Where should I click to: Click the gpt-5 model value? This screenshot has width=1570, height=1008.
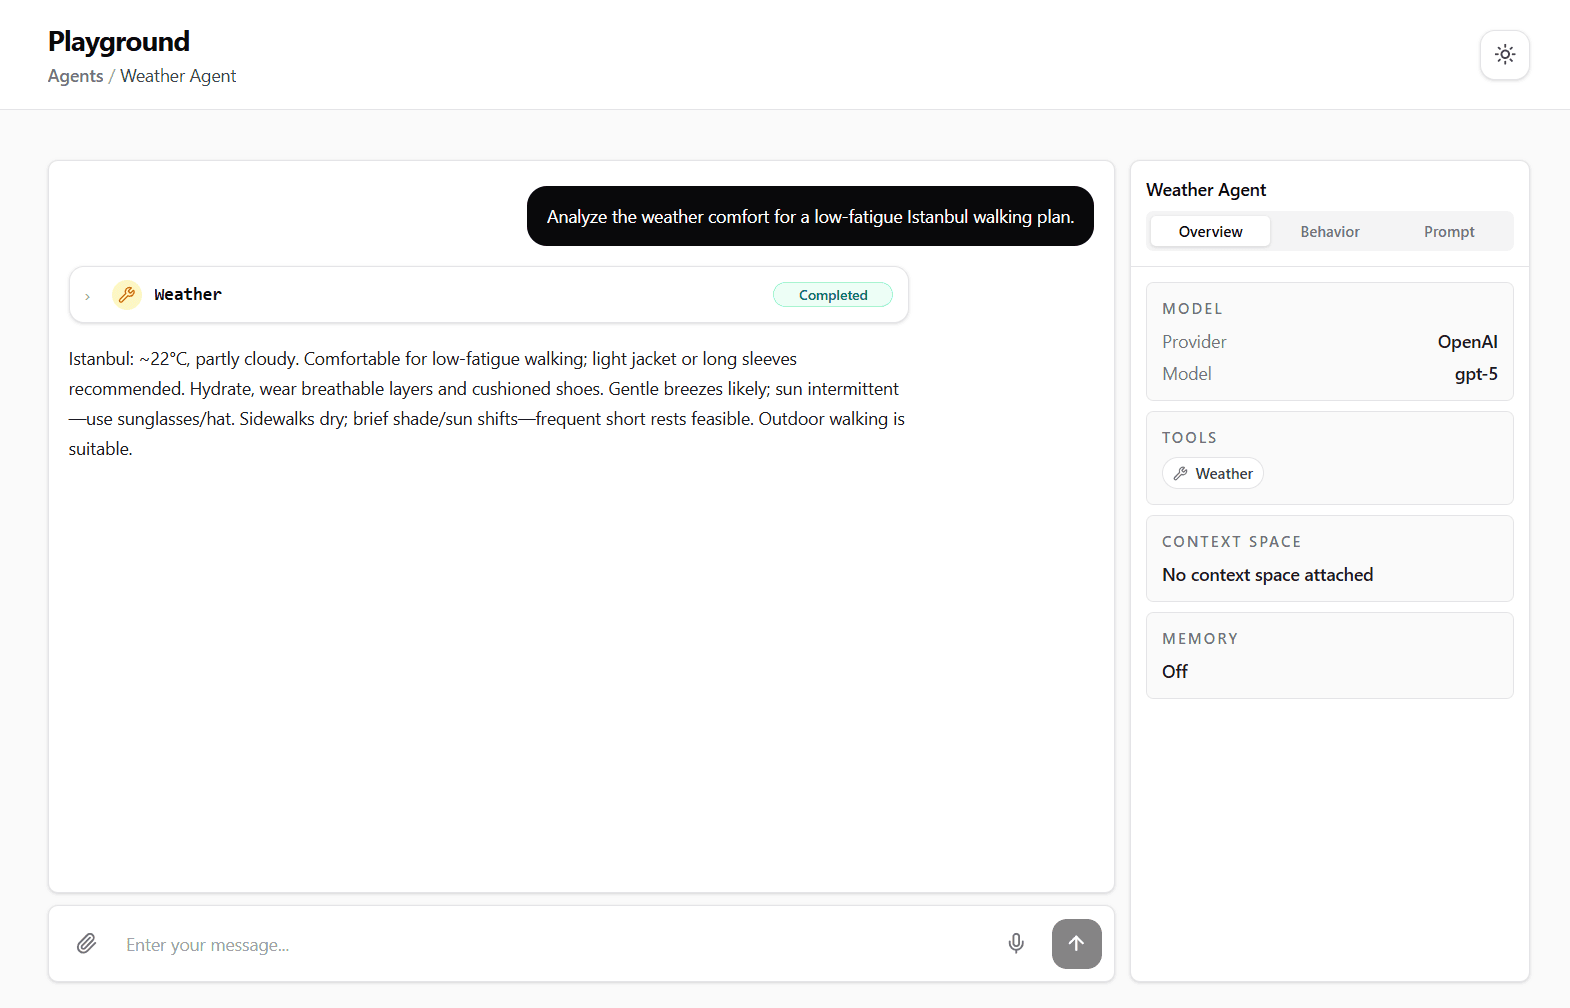click(x=1476, y=374)
